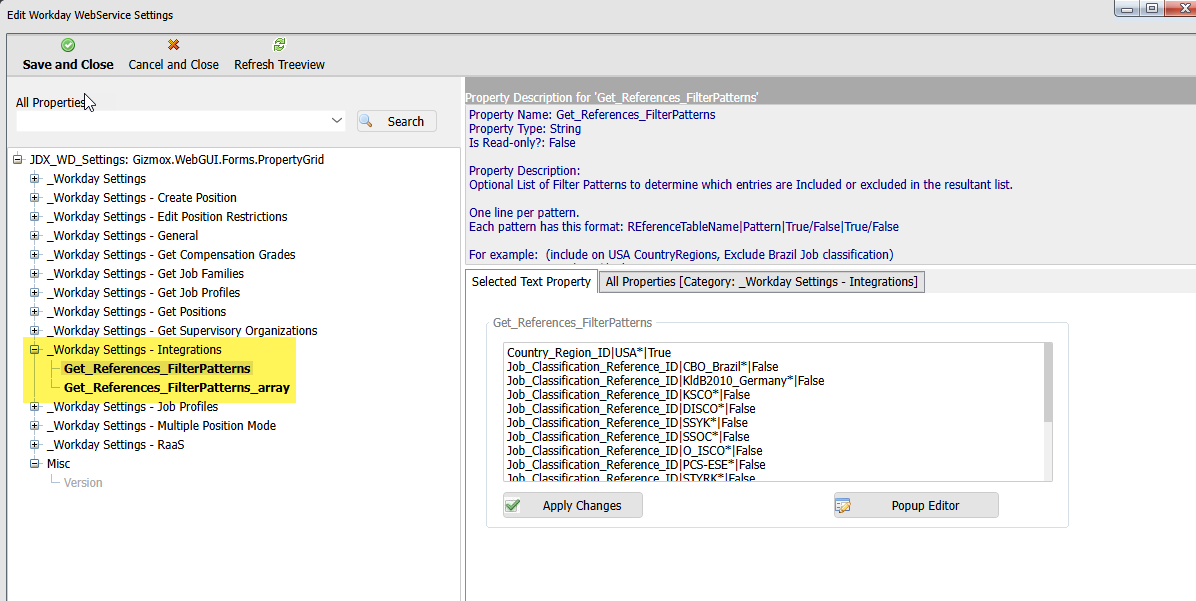Click line with DISCO* pattern
Viewport: 1196px width, 601px height.
(632, 409)
